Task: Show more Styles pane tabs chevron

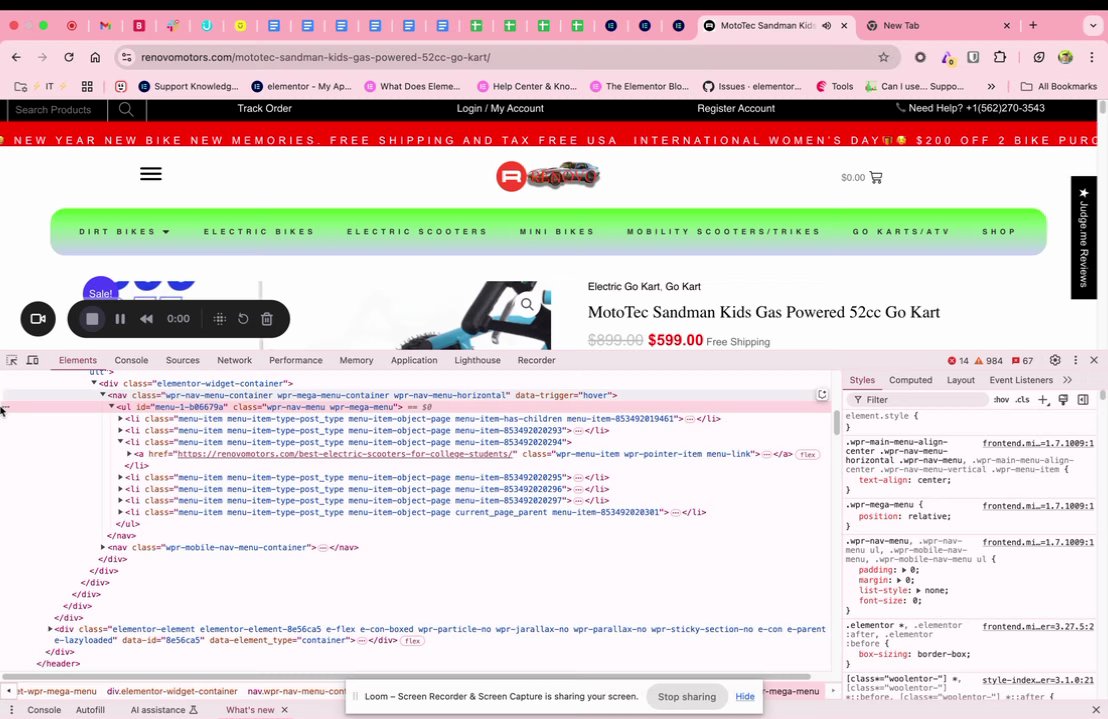Action: pyautogui.click(x=1068, y=380)
